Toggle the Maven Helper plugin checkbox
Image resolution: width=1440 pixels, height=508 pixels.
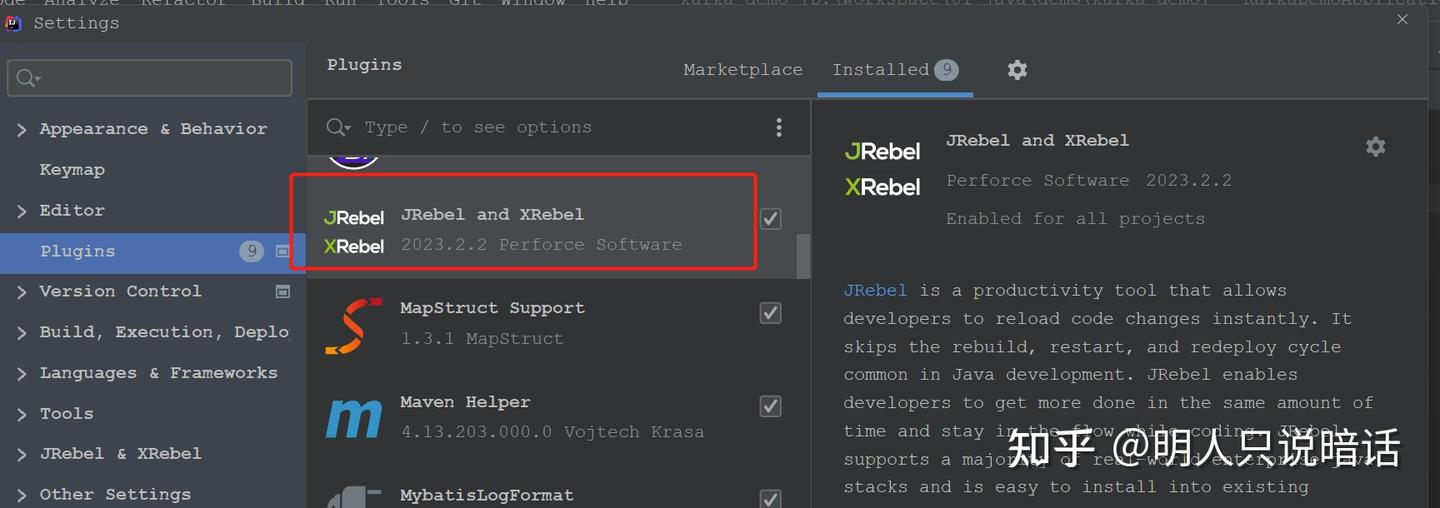tap(770, 406)
